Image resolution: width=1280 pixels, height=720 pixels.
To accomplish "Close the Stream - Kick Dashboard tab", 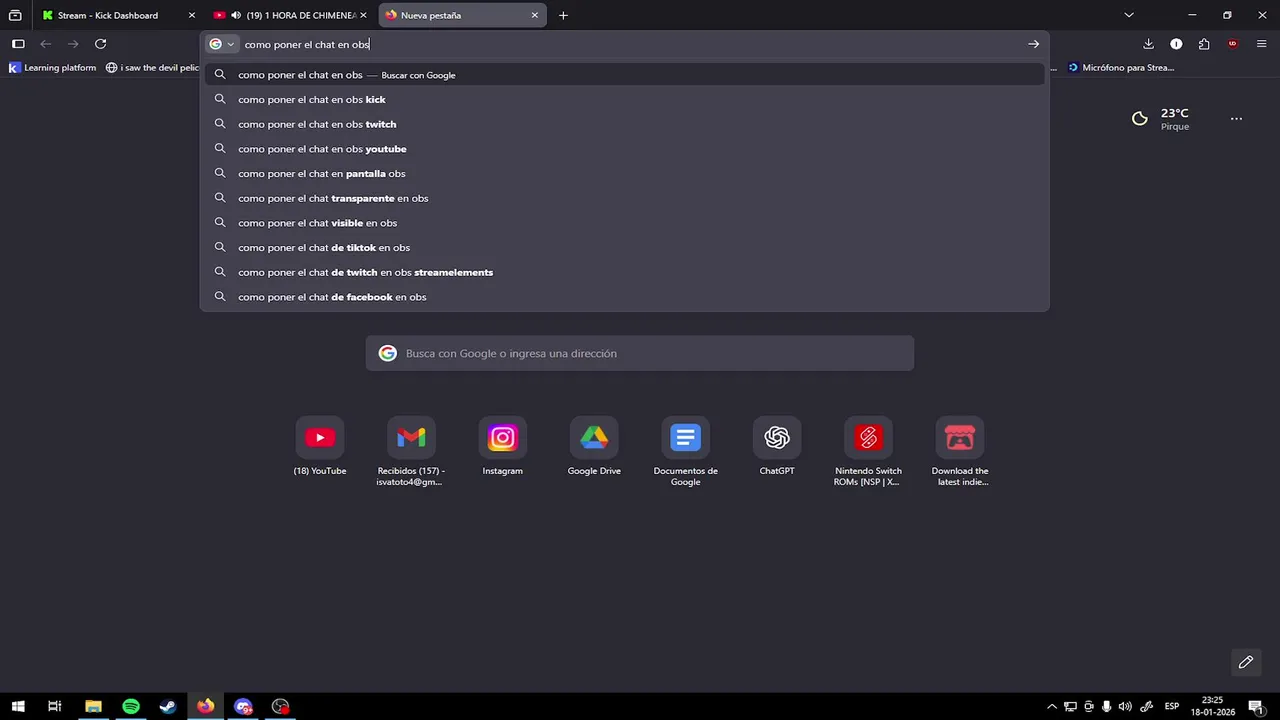I will tap(192, 15).
